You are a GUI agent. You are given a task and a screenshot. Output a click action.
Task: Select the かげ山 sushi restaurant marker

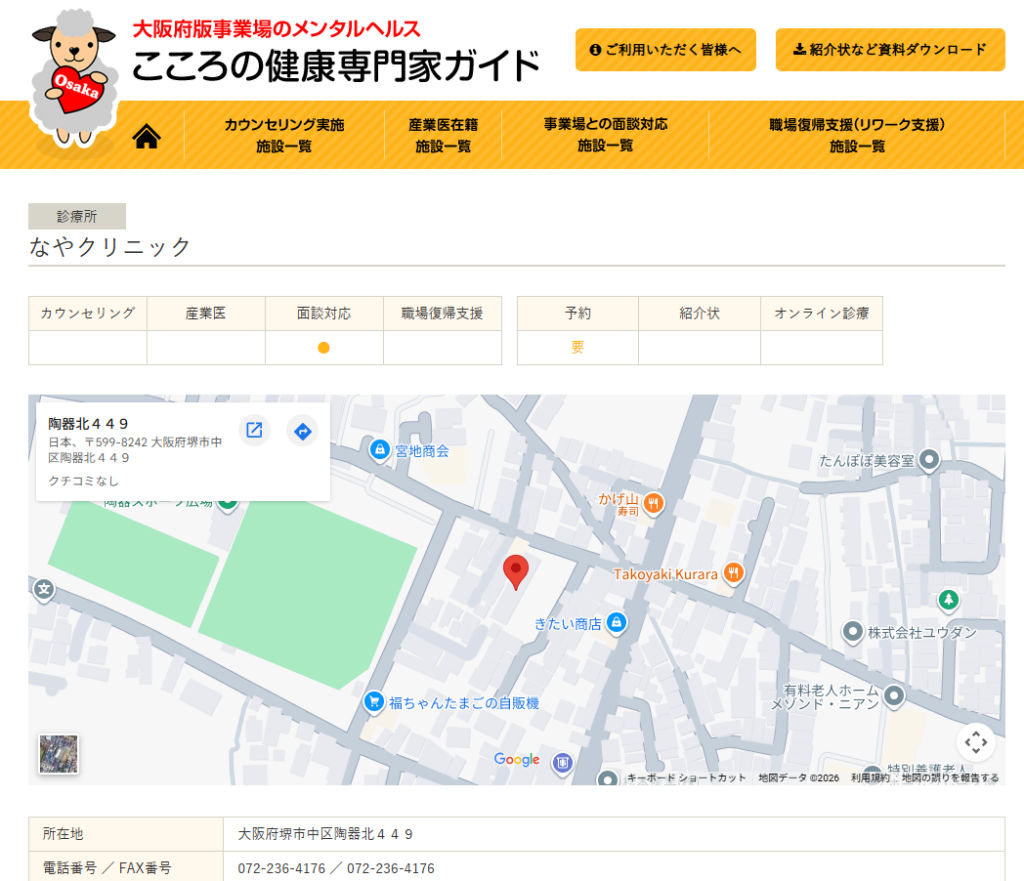point(653,503)
